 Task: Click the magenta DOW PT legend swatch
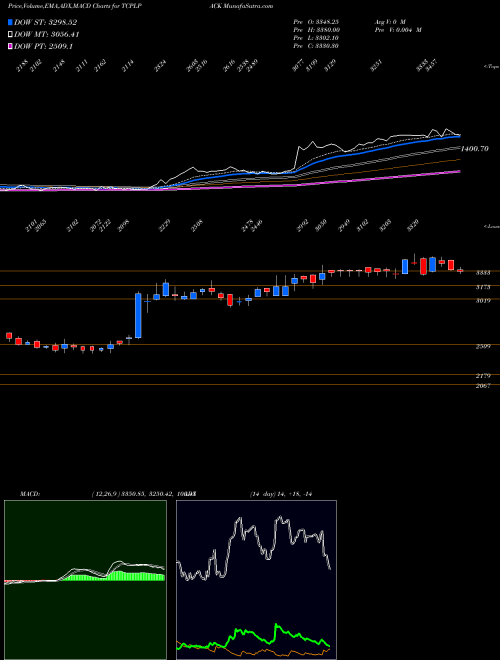[10, 46]
